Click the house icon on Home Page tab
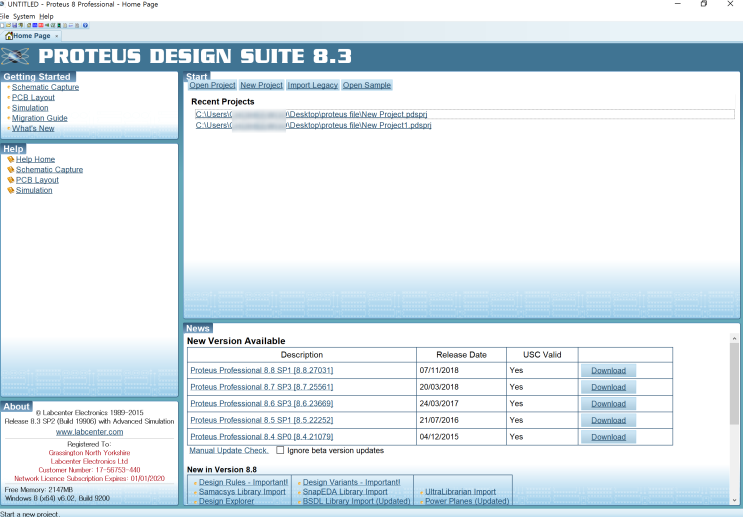The image size is (743, 517). (9, 36)
